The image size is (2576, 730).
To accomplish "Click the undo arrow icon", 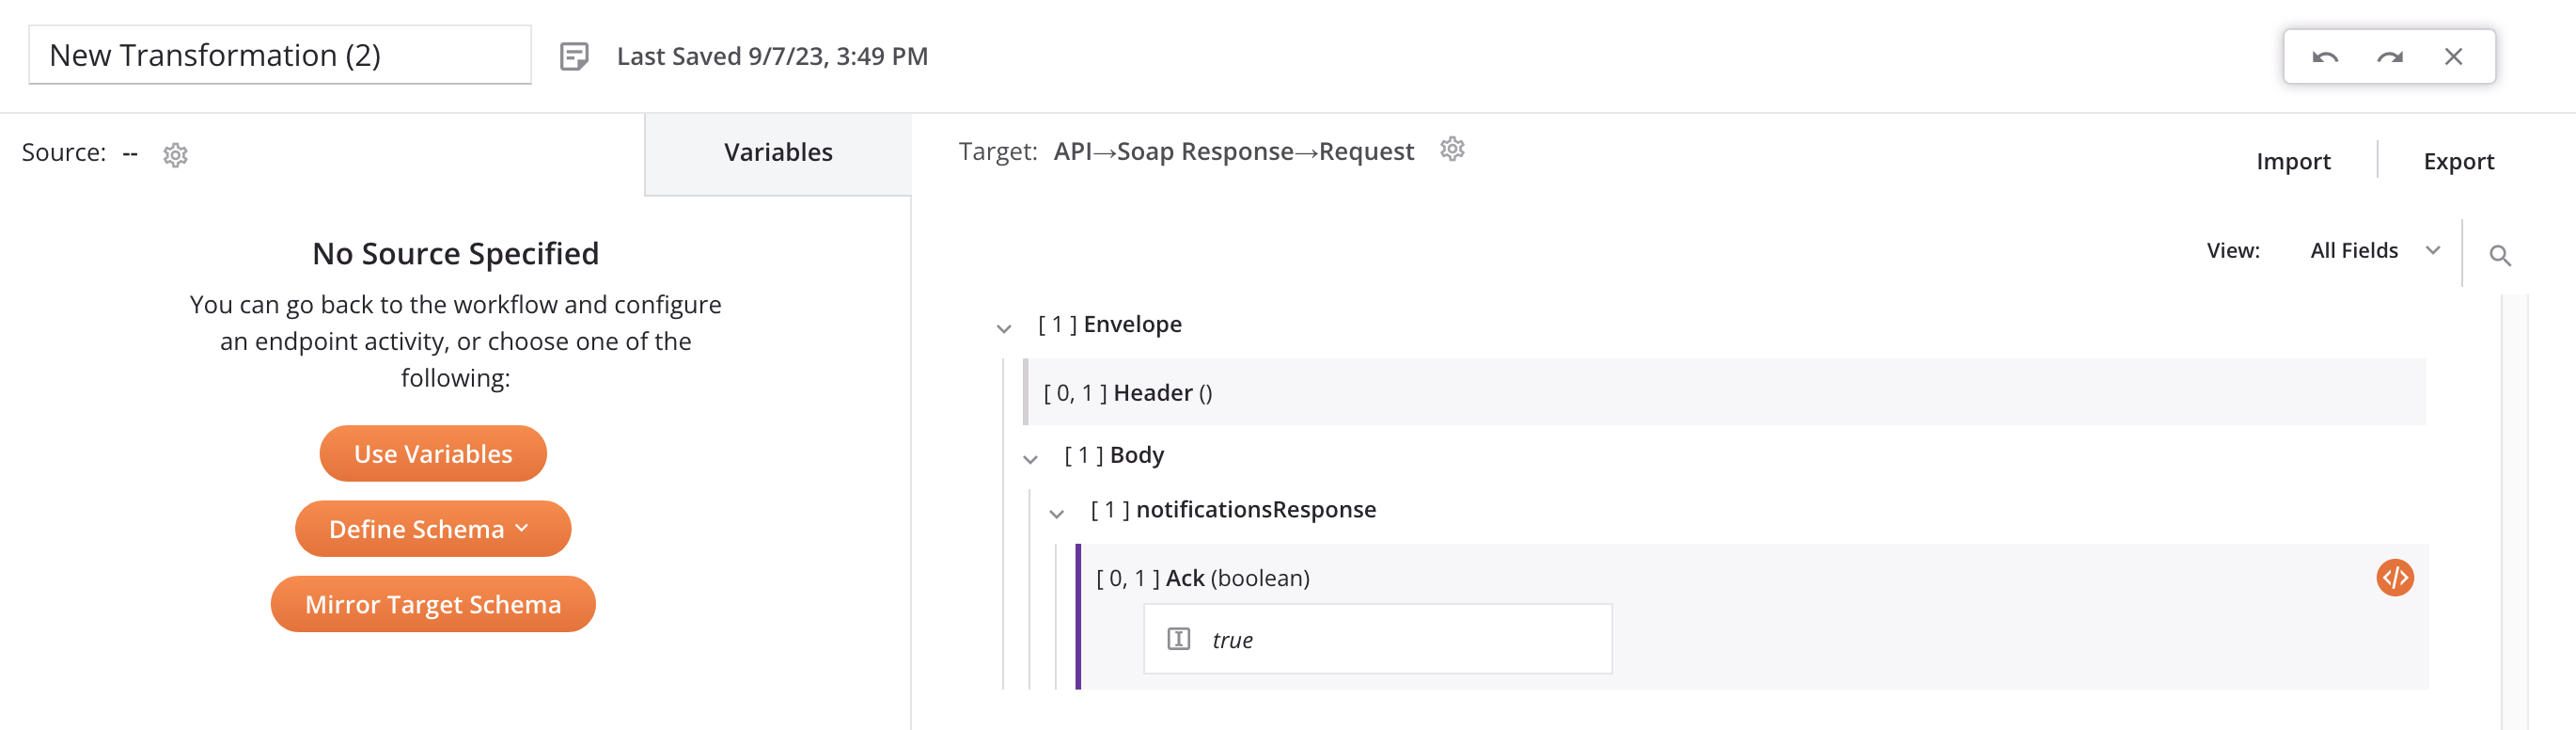I will coord(2324,57).
